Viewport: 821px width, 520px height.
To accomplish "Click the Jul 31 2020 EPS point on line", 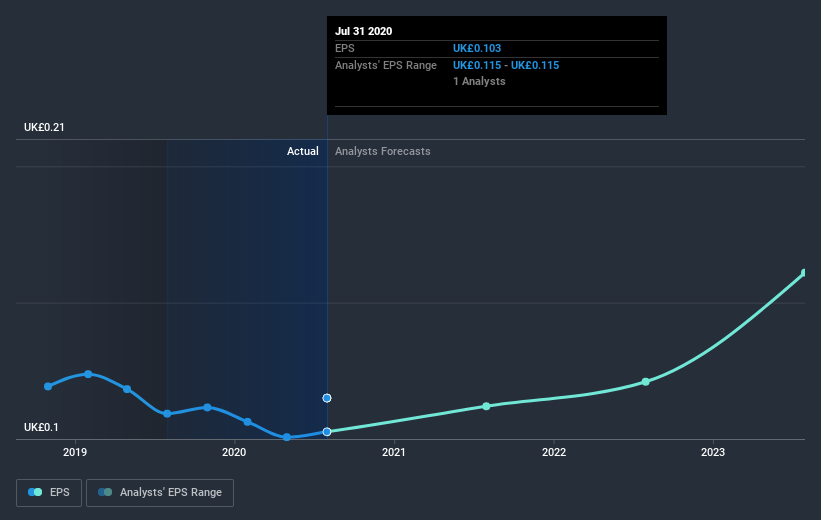I will pyautogui.click(x=327, y=432).
